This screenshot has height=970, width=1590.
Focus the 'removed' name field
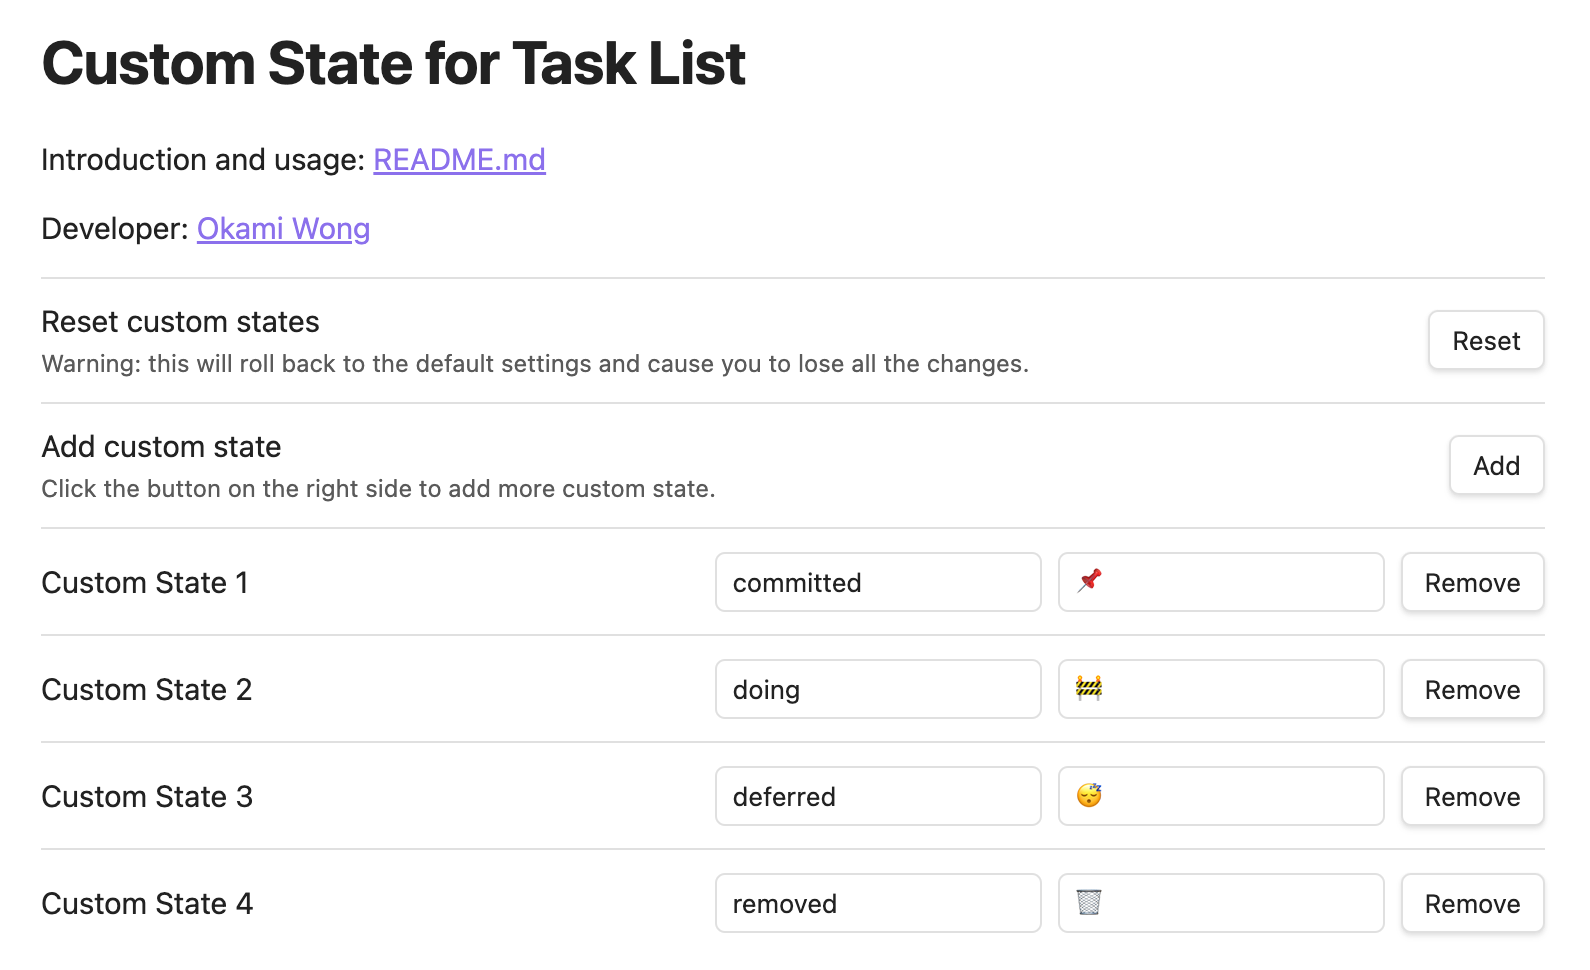[877, 903]
